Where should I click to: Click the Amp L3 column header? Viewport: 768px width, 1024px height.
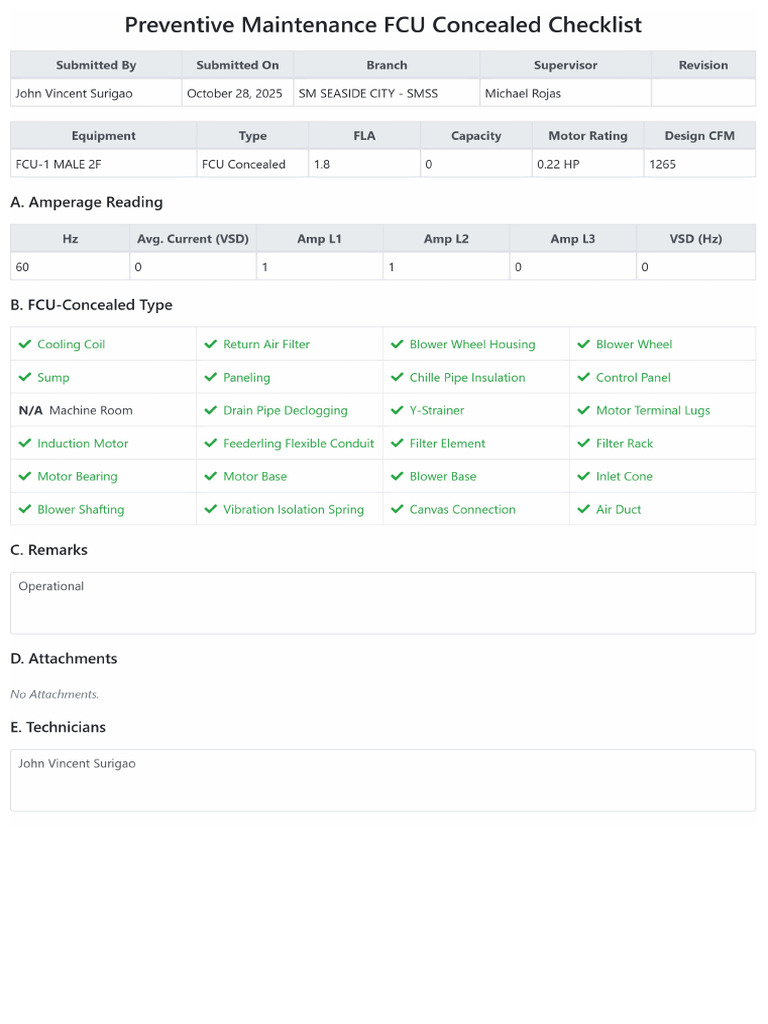[x=573, y=239]
